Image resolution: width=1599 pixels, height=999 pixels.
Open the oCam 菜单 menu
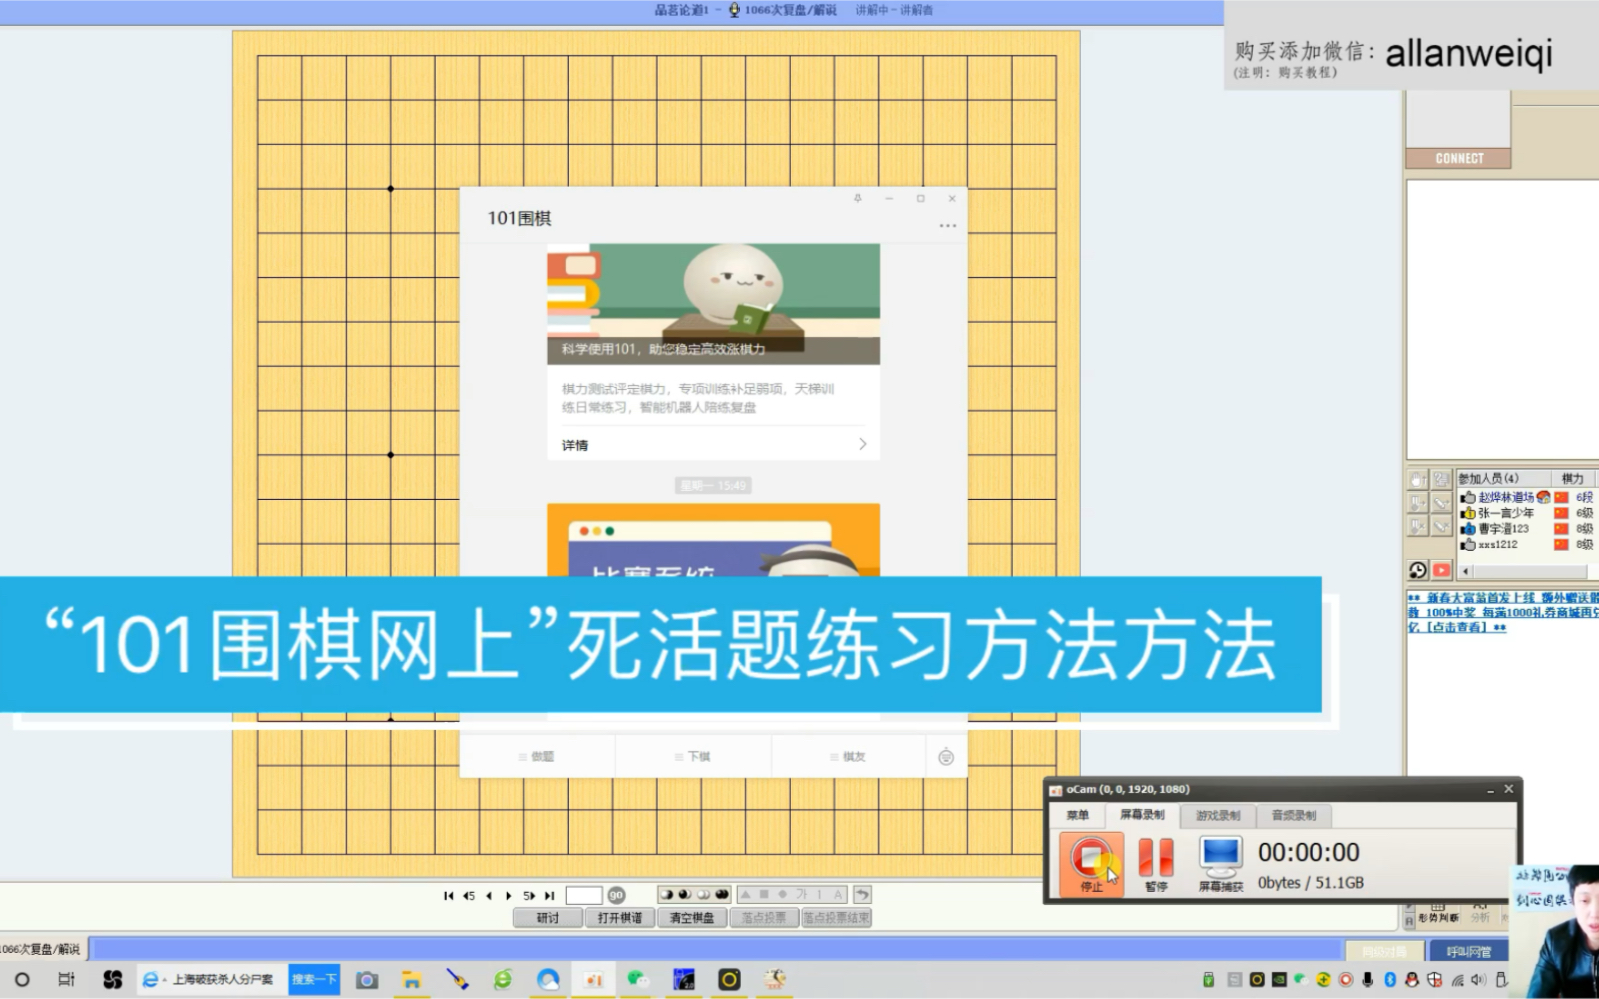[1077, 815]
